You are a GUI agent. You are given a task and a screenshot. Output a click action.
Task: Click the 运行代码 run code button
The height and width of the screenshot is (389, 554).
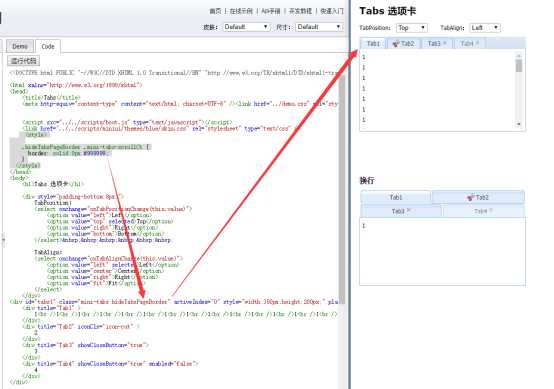[24, 61]
